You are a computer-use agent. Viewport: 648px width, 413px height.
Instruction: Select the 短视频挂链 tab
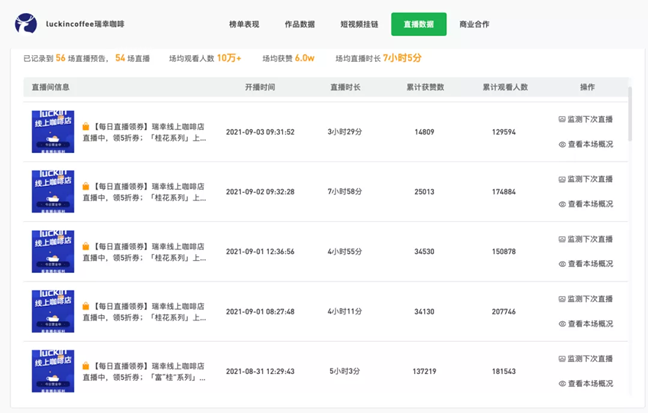[x=357, y=24]
